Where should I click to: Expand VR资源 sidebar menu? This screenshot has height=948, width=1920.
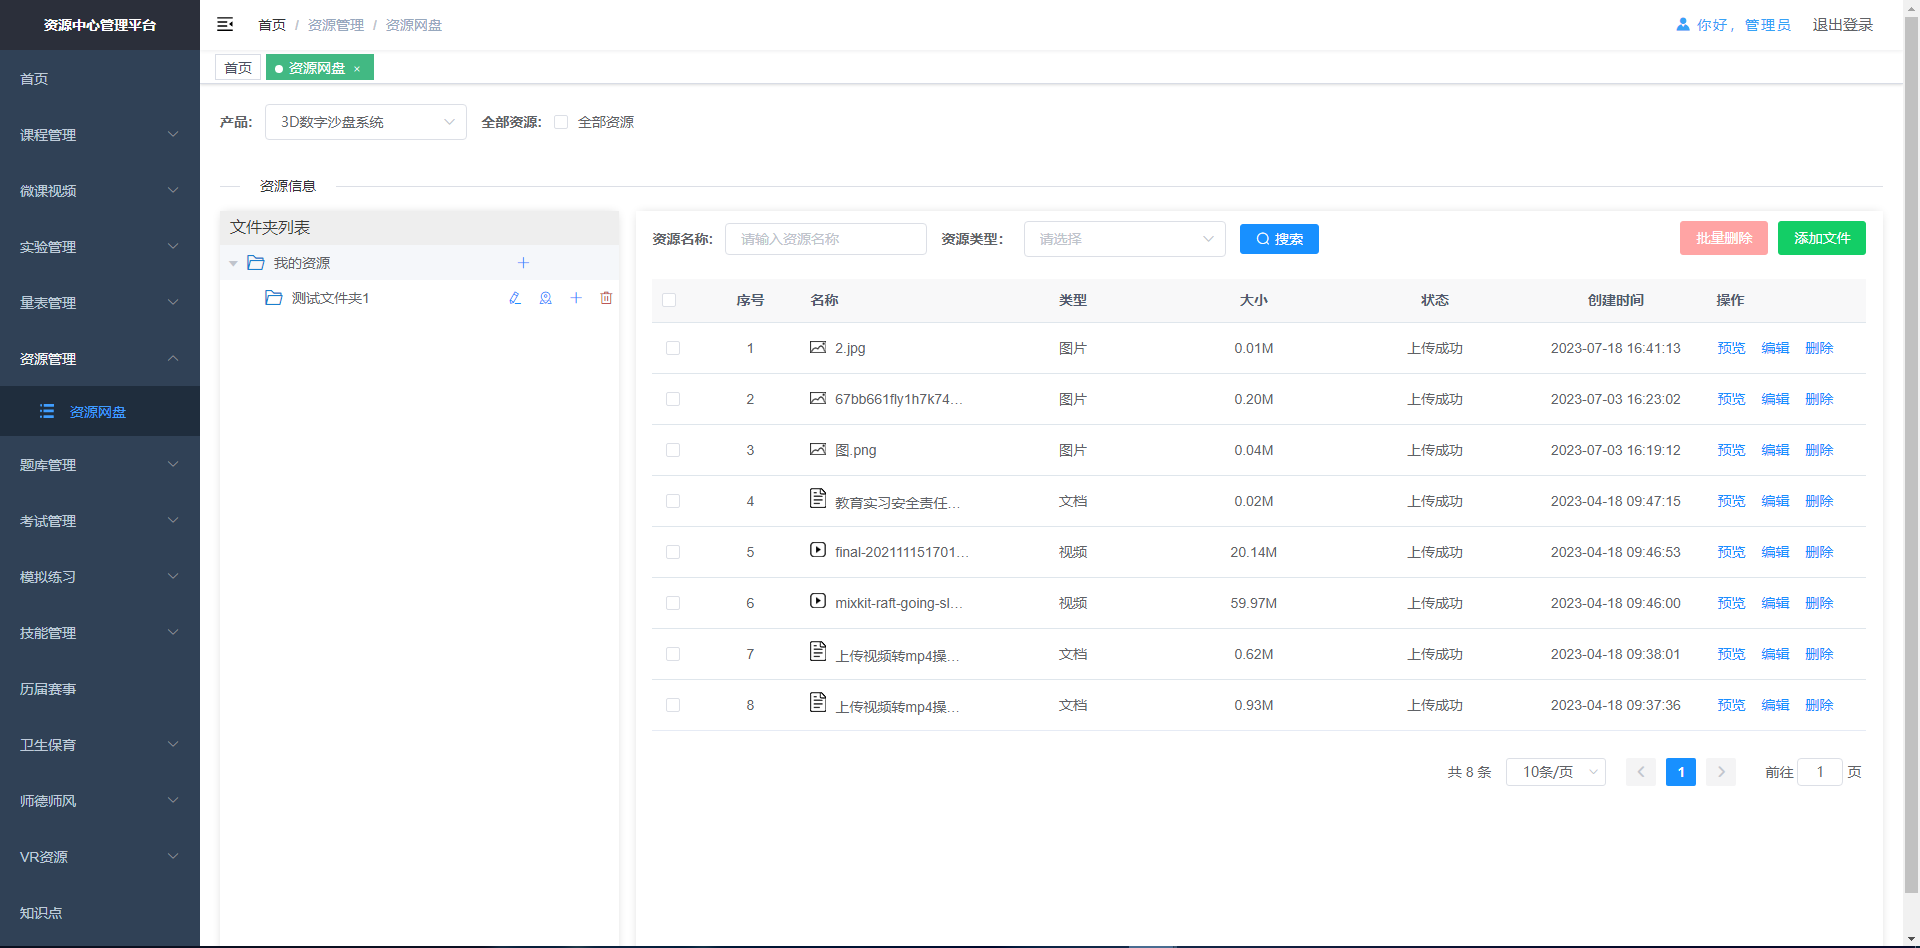click(x=100, y=856)
